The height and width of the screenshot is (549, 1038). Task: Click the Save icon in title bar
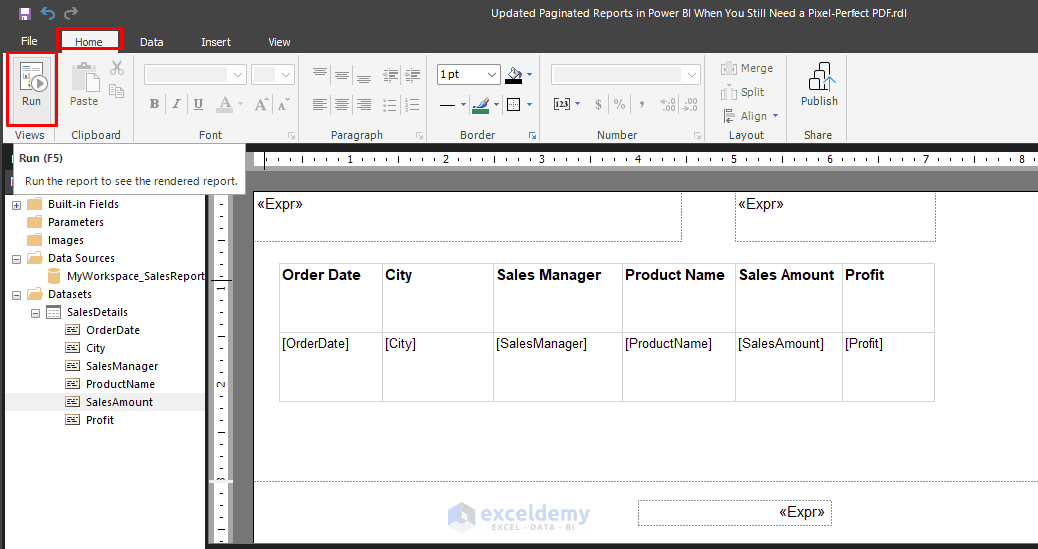[25, 13]
